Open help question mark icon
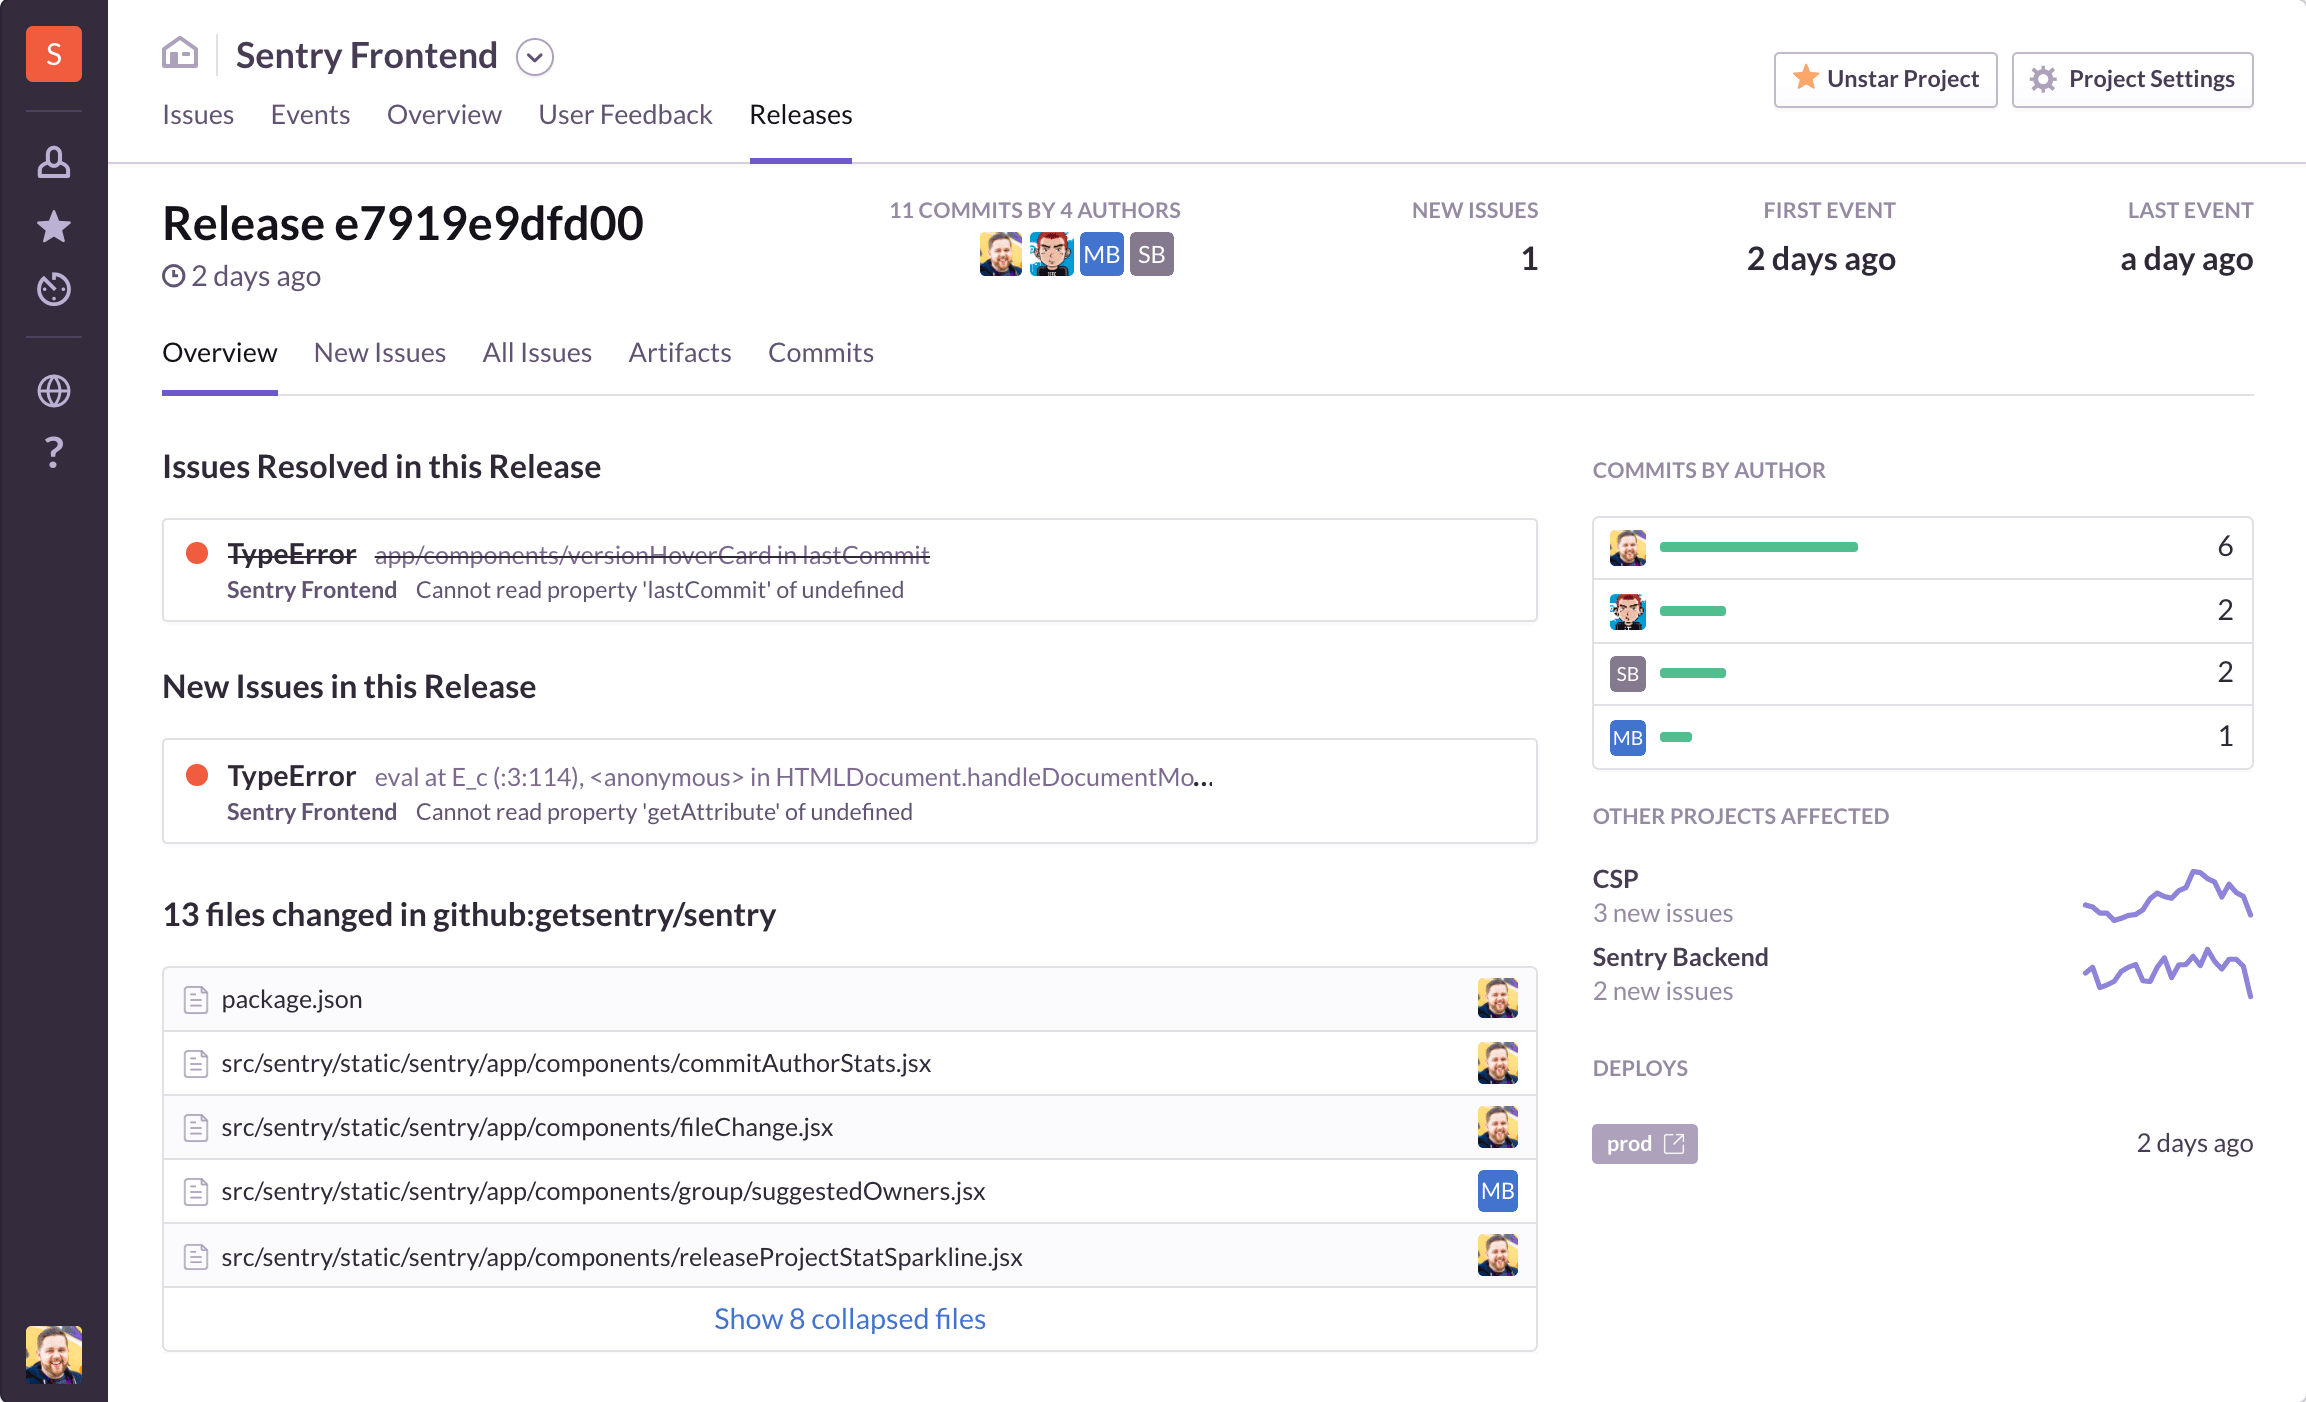Image resolution: width=2306 pixels, height=1402 pixels. (x=53, y=453)
